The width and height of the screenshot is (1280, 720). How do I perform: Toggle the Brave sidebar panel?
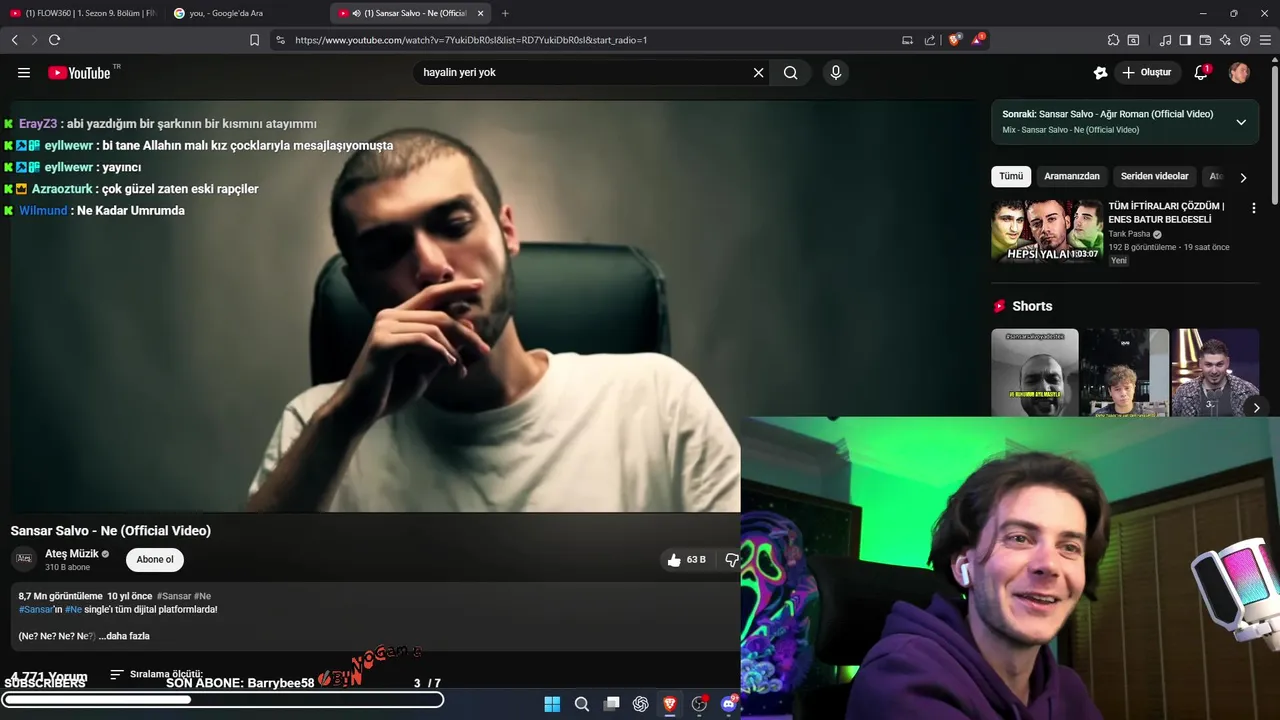(x=1185, y=40)
